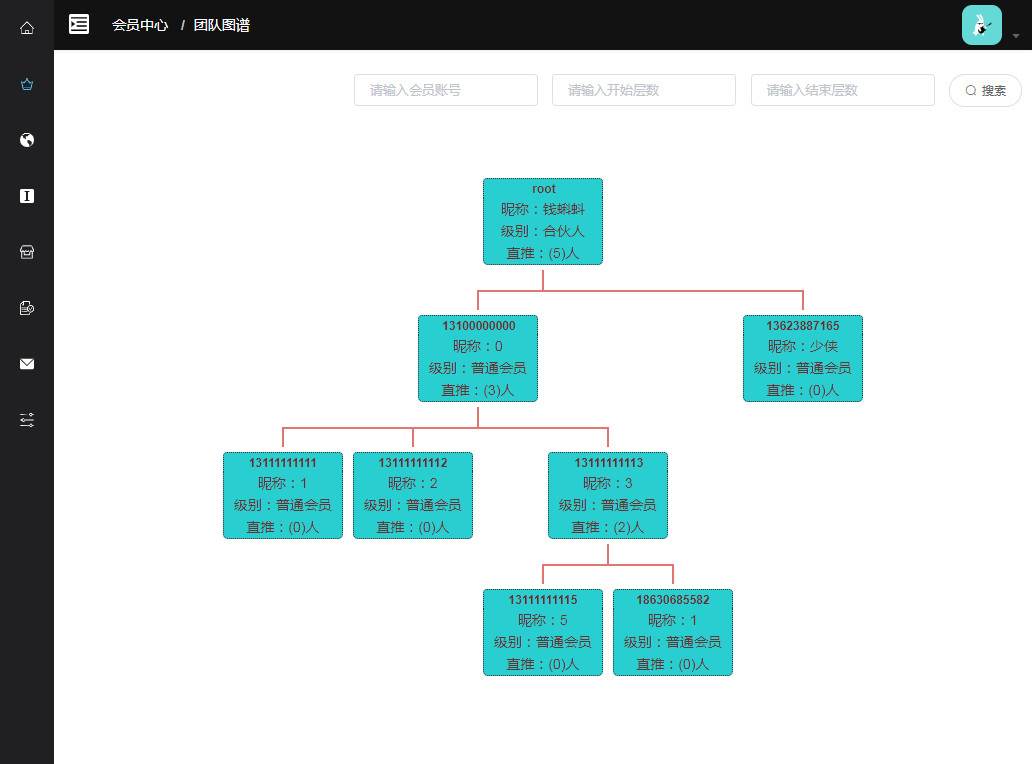Screen dimensions: 1032x764
Task: Focus the 请输入会员账号 input field
Action: point(445,90)
